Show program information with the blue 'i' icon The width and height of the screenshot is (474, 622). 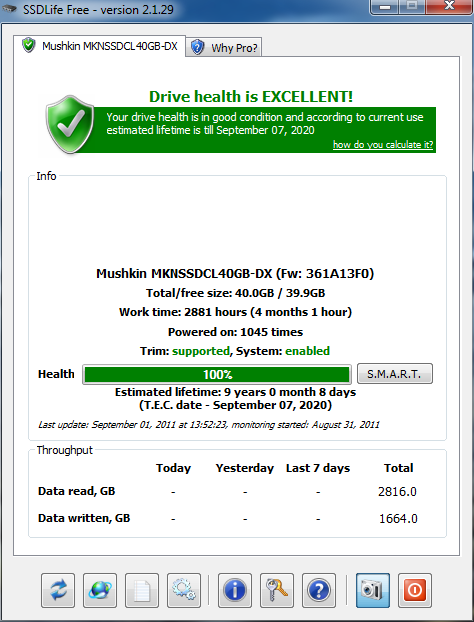tap(235, 590)
